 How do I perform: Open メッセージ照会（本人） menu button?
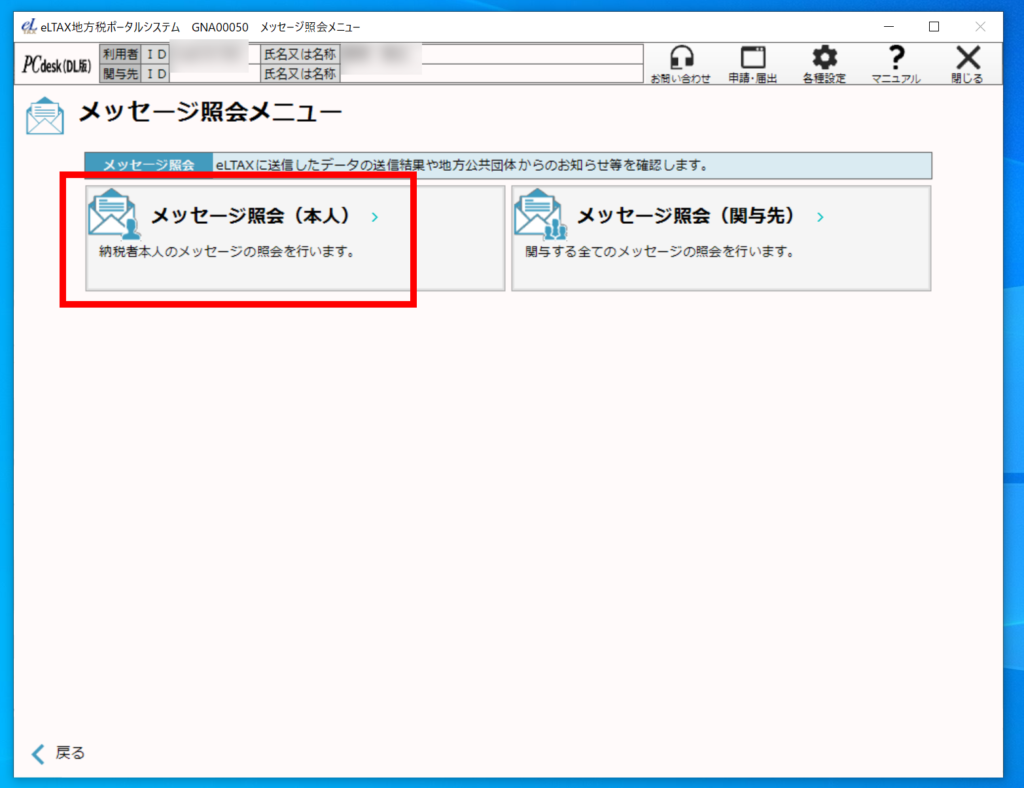295,238
